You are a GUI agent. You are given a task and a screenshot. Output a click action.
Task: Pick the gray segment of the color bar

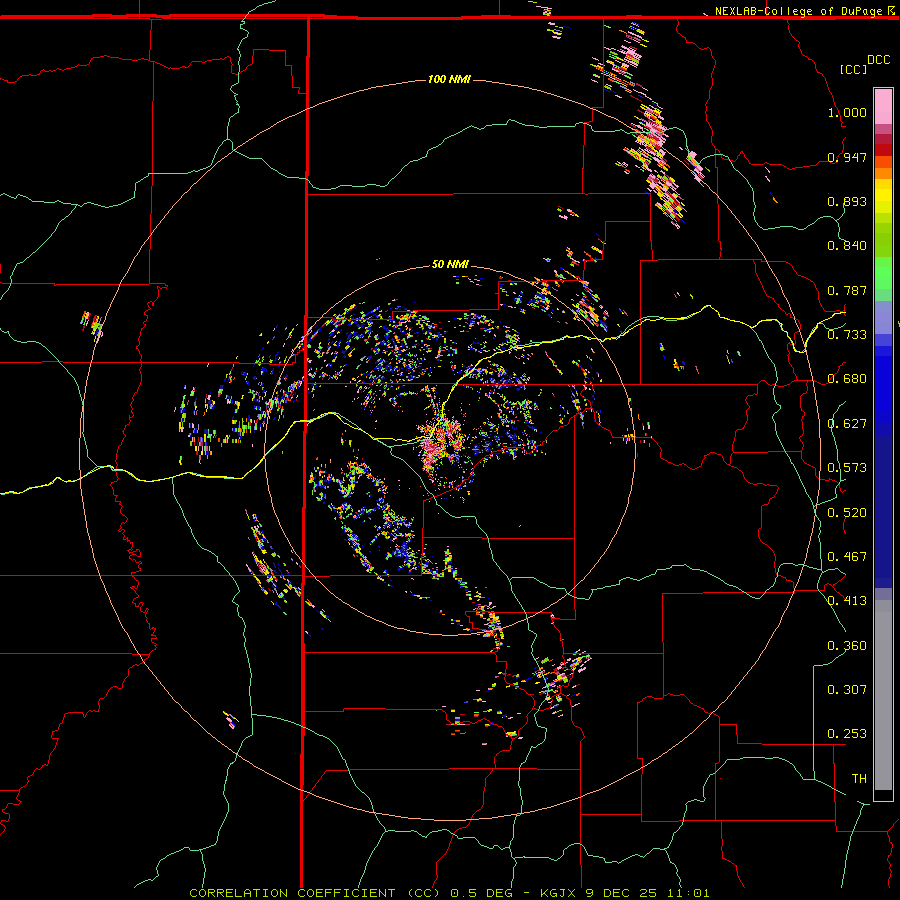pyautogui.click(x=883, y=695)
